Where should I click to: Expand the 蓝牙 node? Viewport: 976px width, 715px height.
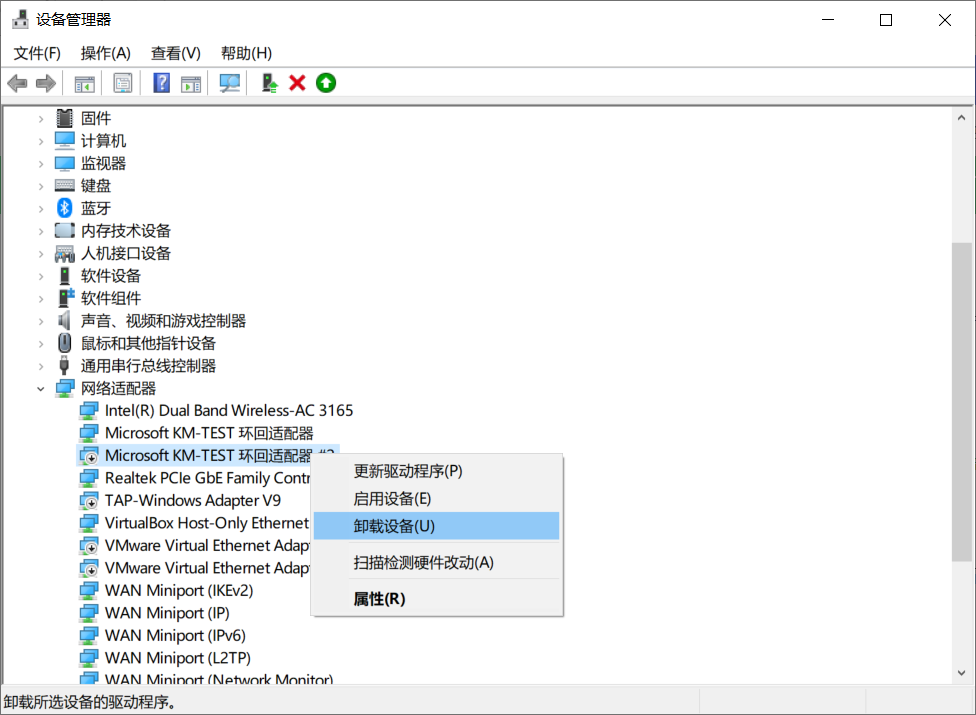click(x=41, y=208)
